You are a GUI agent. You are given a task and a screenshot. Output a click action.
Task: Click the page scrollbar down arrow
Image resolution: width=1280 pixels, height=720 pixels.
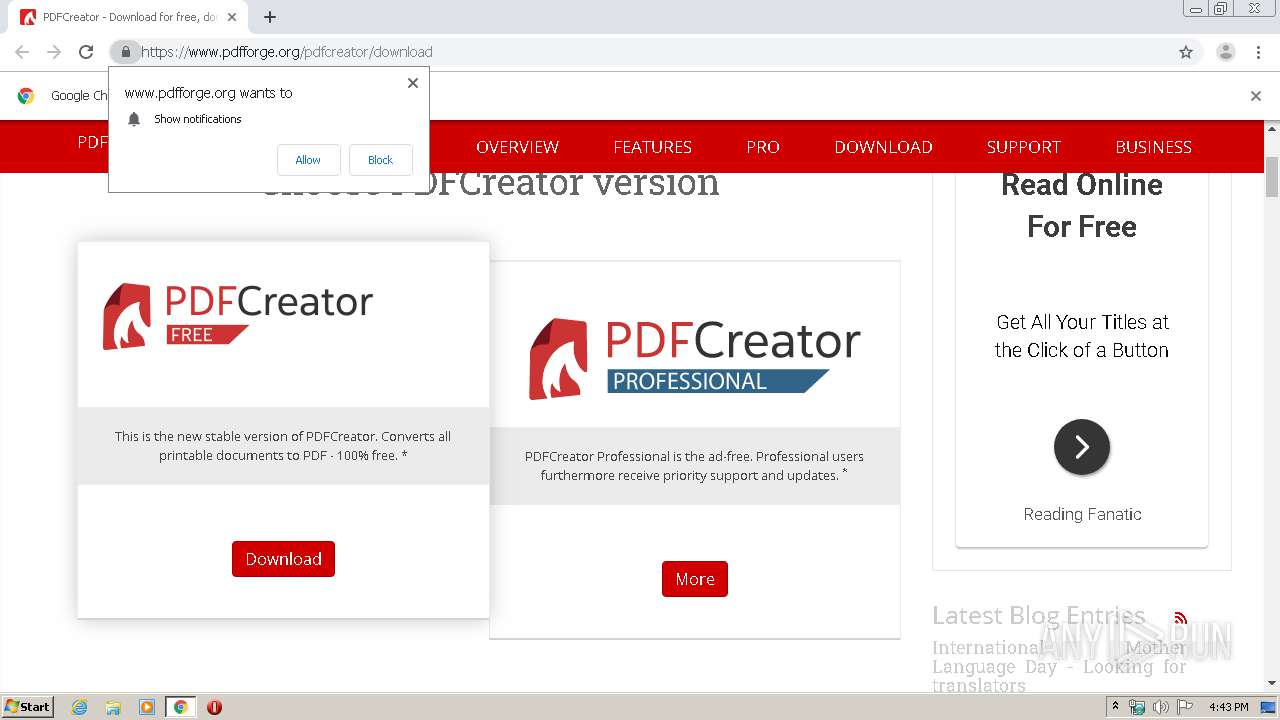click(1272, 683)
